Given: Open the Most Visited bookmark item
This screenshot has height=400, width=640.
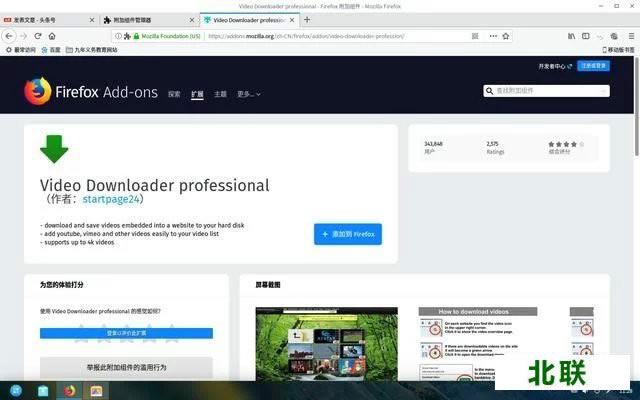Looking at the screenshot, I should (x=20, y=50).
